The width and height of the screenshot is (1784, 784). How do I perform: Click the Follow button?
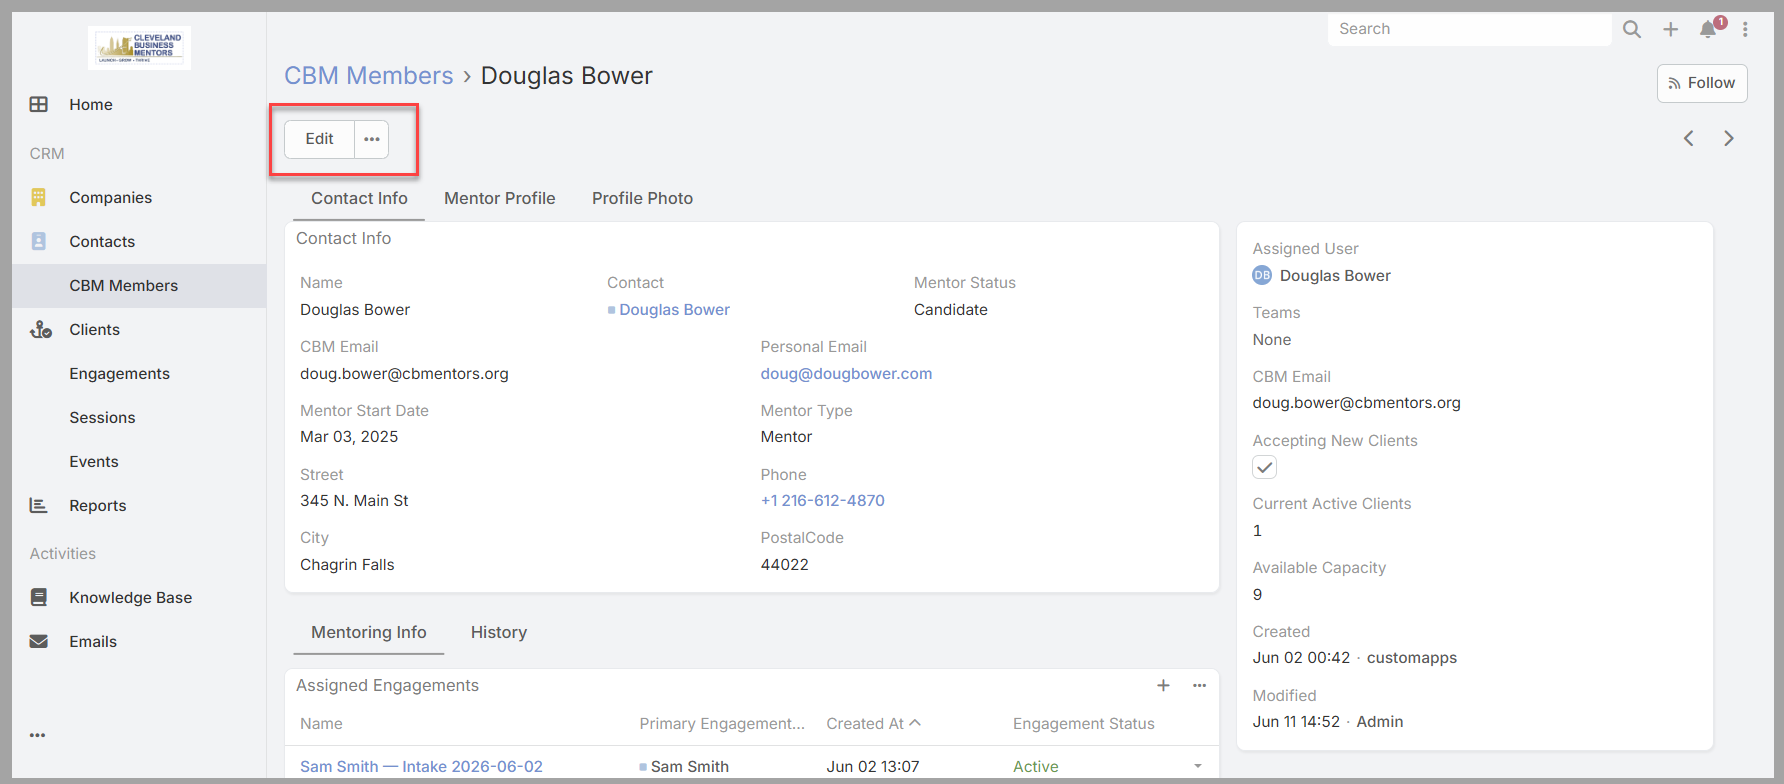(x=1702, y=83)
